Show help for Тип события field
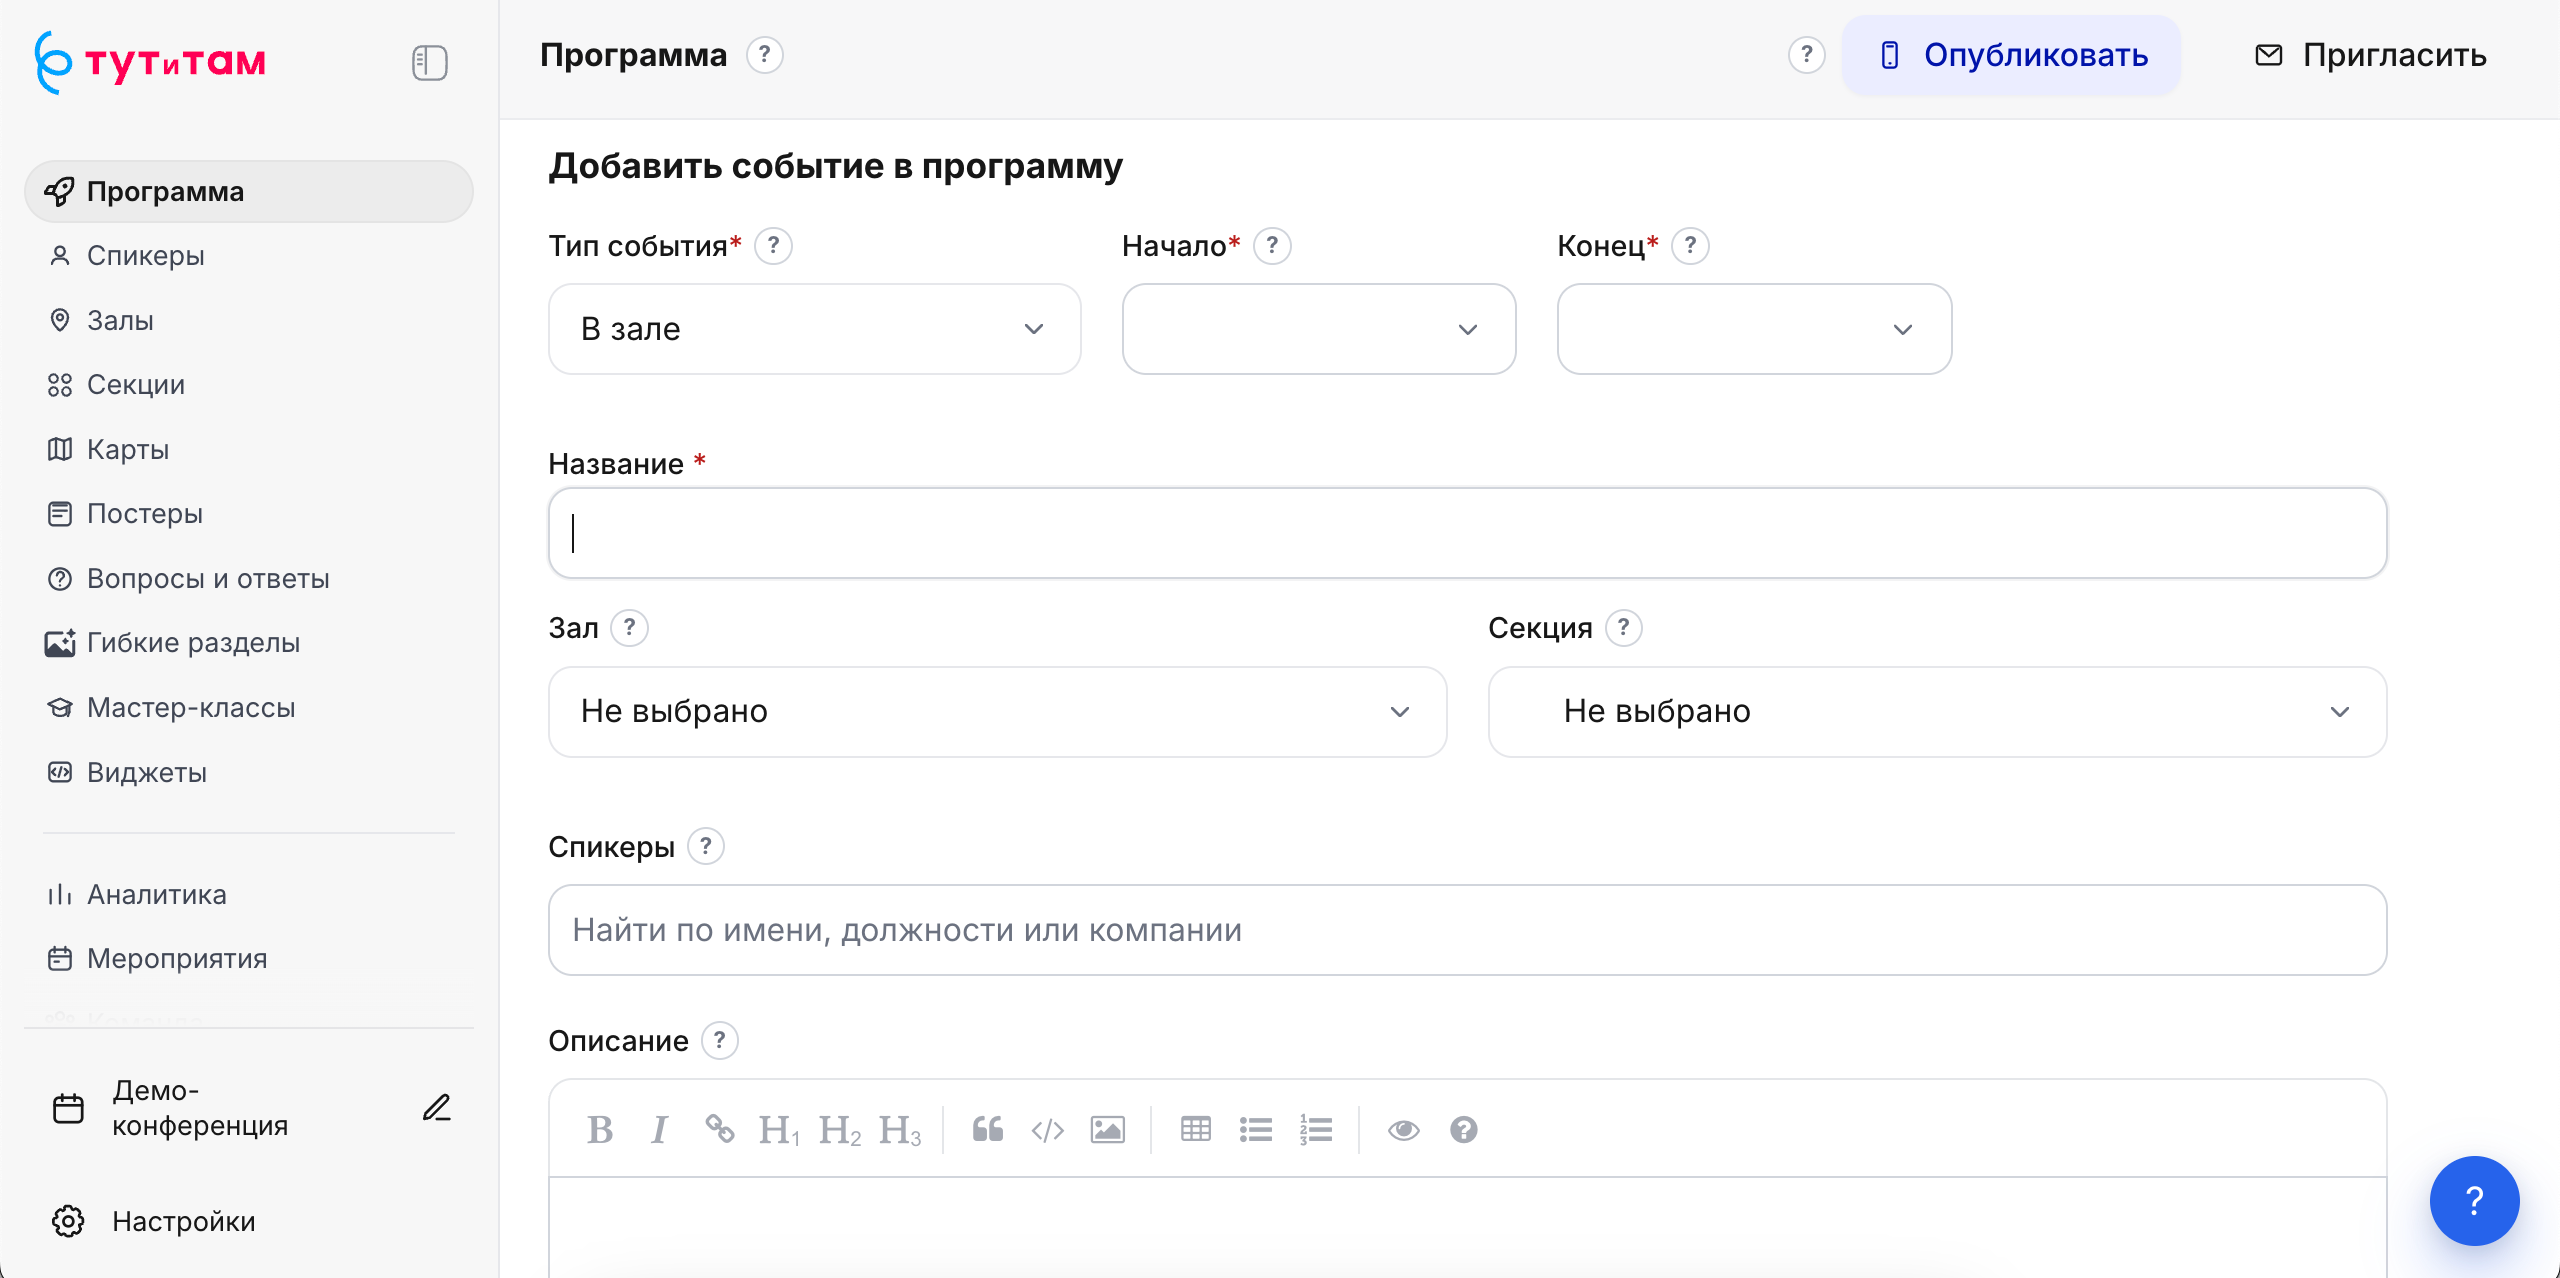This screenshot has height=1278, width=2560. pos(773,245)
